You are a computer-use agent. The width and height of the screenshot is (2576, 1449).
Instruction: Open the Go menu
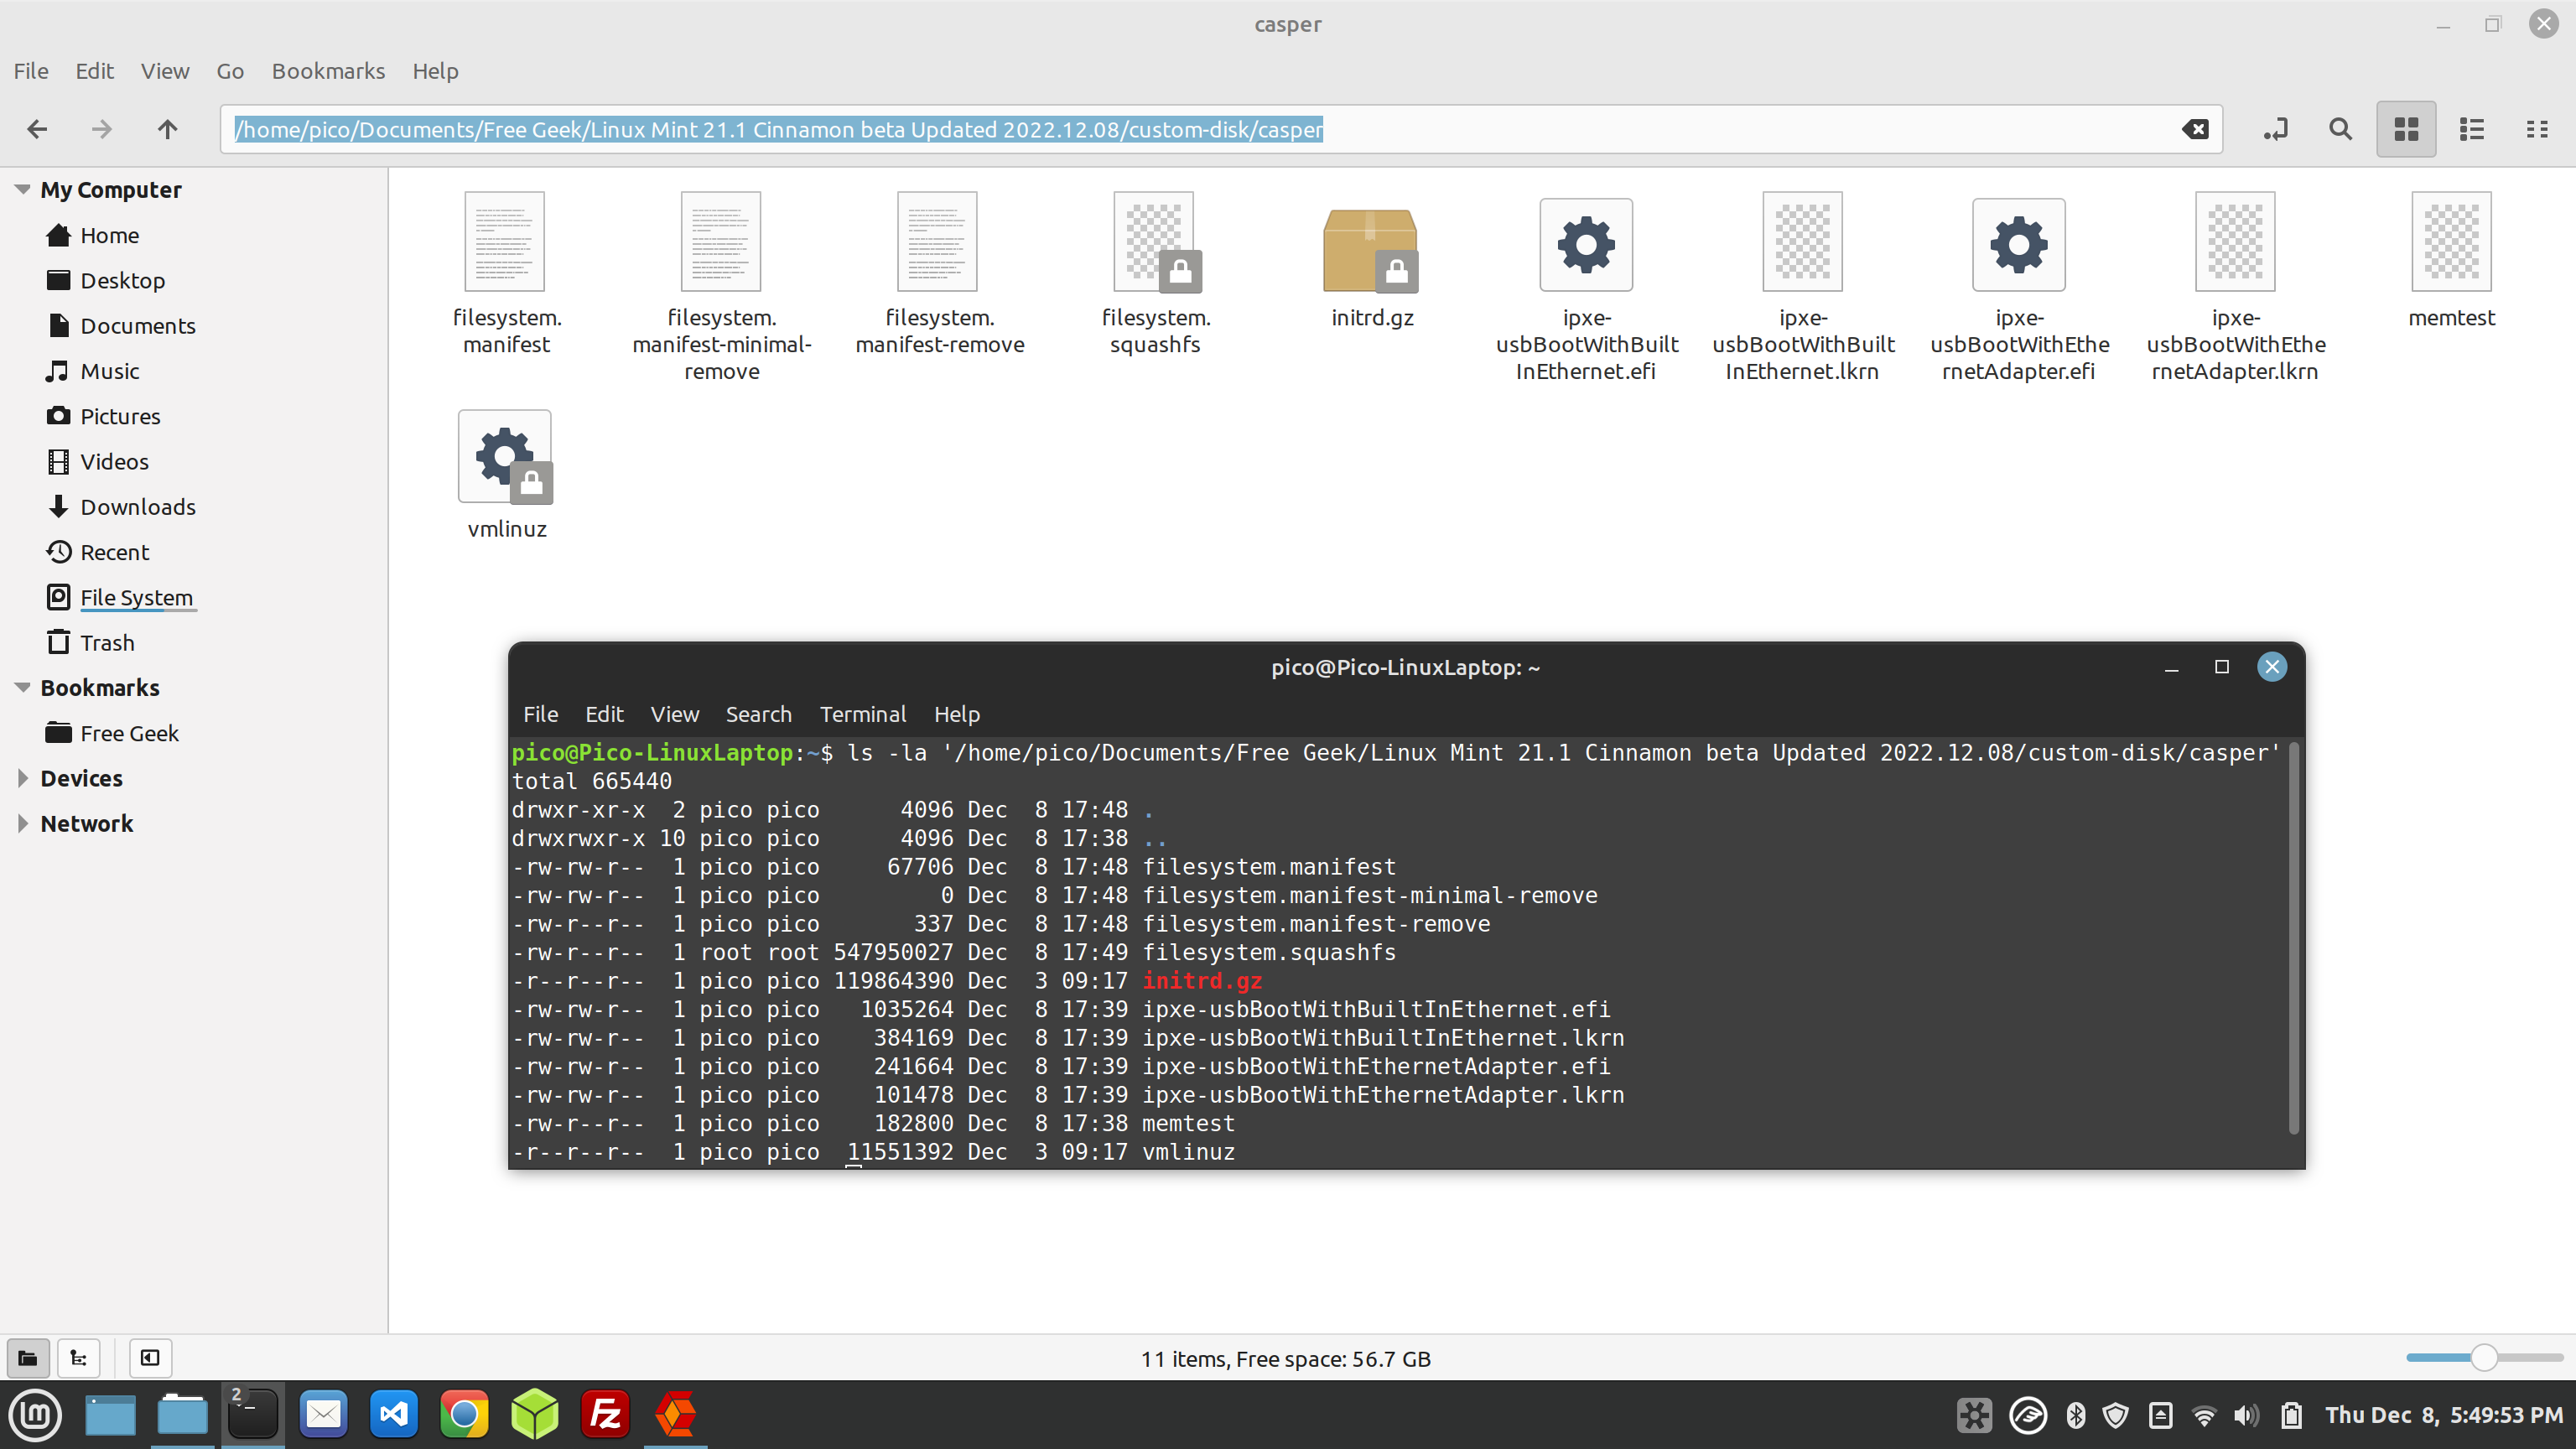[229, 70]
